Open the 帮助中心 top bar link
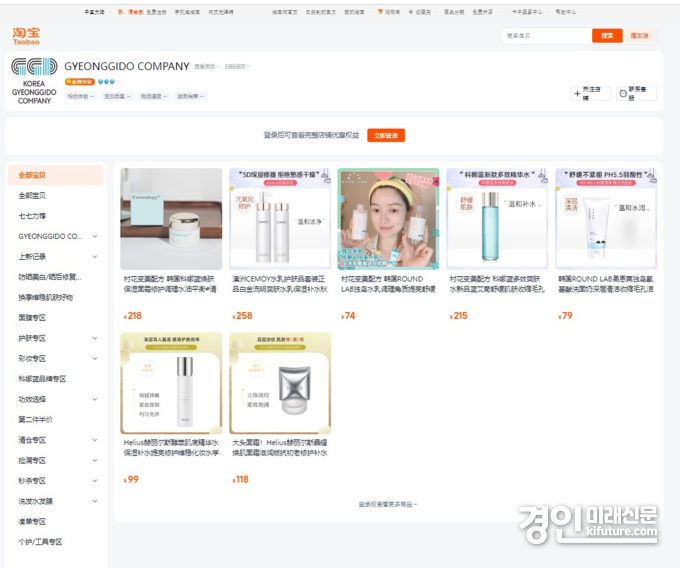680x568 pixels. (x=566, y=12)
